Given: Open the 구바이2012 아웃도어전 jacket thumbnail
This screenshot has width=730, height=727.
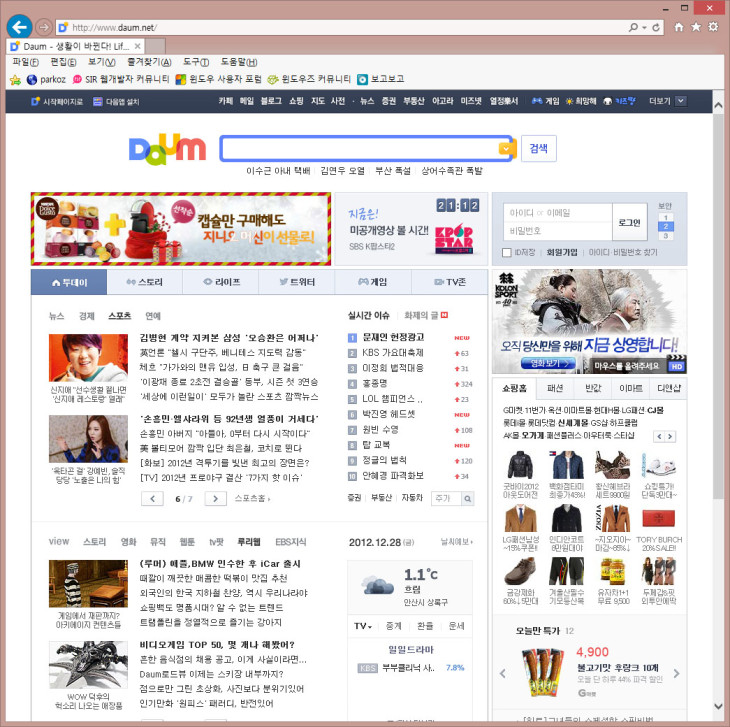Looking at the screenshot, I should [x=520, y=465].
